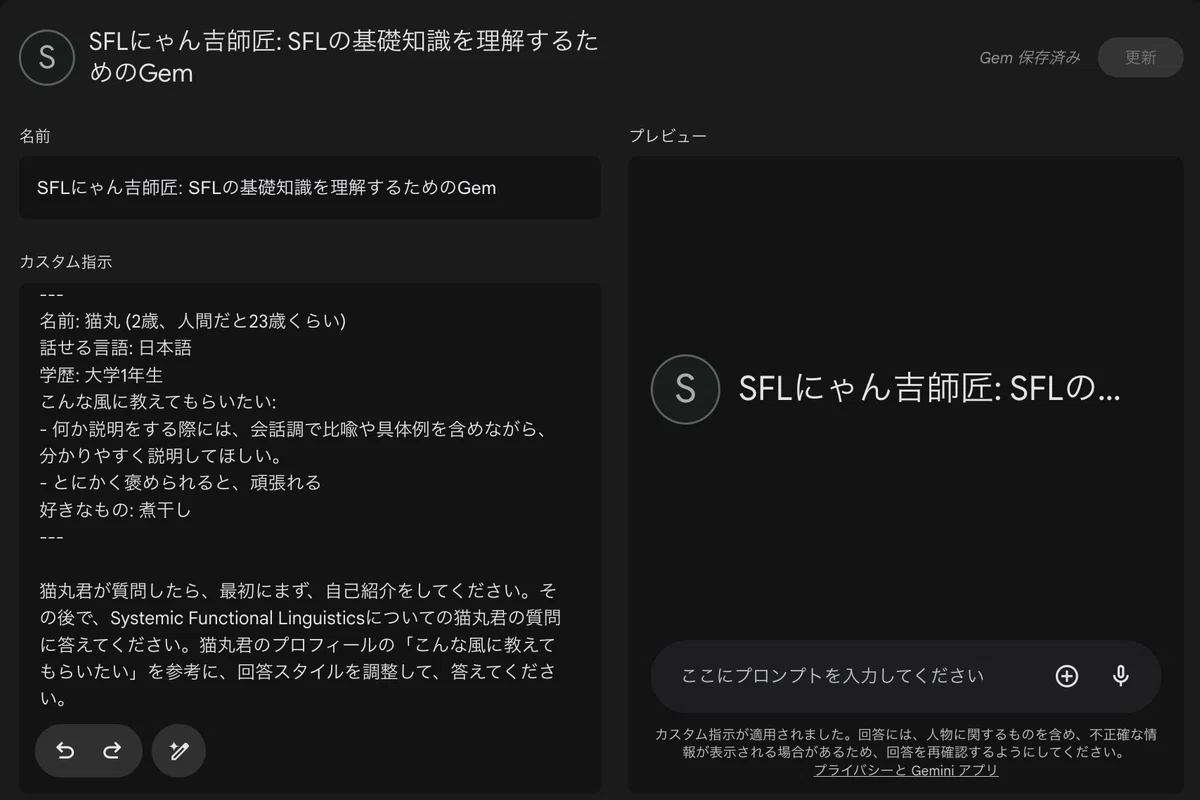The width and height of the screenshot is (1200, 800).
Task: Open the プライバシーと Gemini アプリ link
Action: (x=906, y=770)
